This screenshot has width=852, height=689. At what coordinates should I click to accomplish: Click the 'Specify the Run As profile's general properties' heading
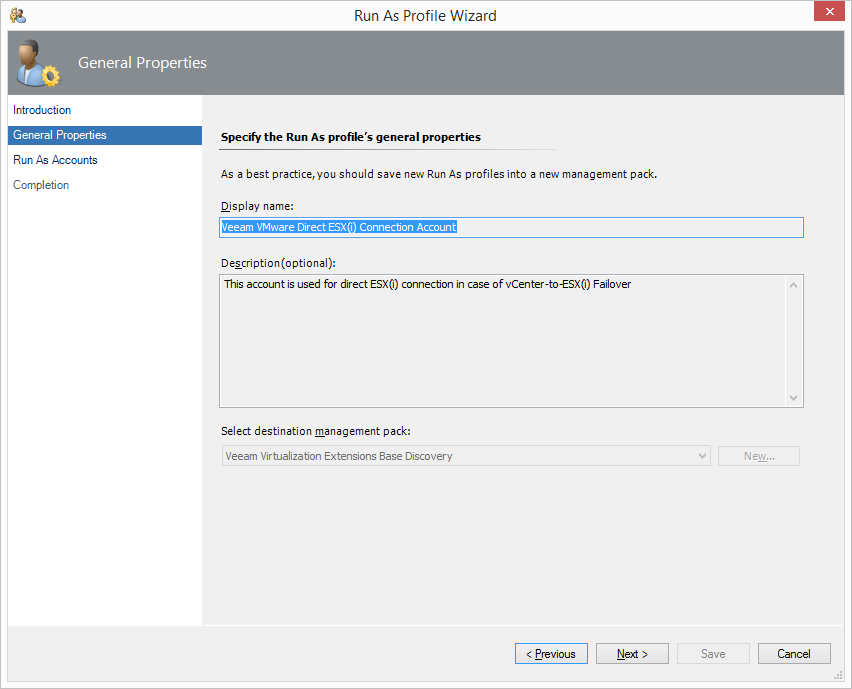pos(350,137)
